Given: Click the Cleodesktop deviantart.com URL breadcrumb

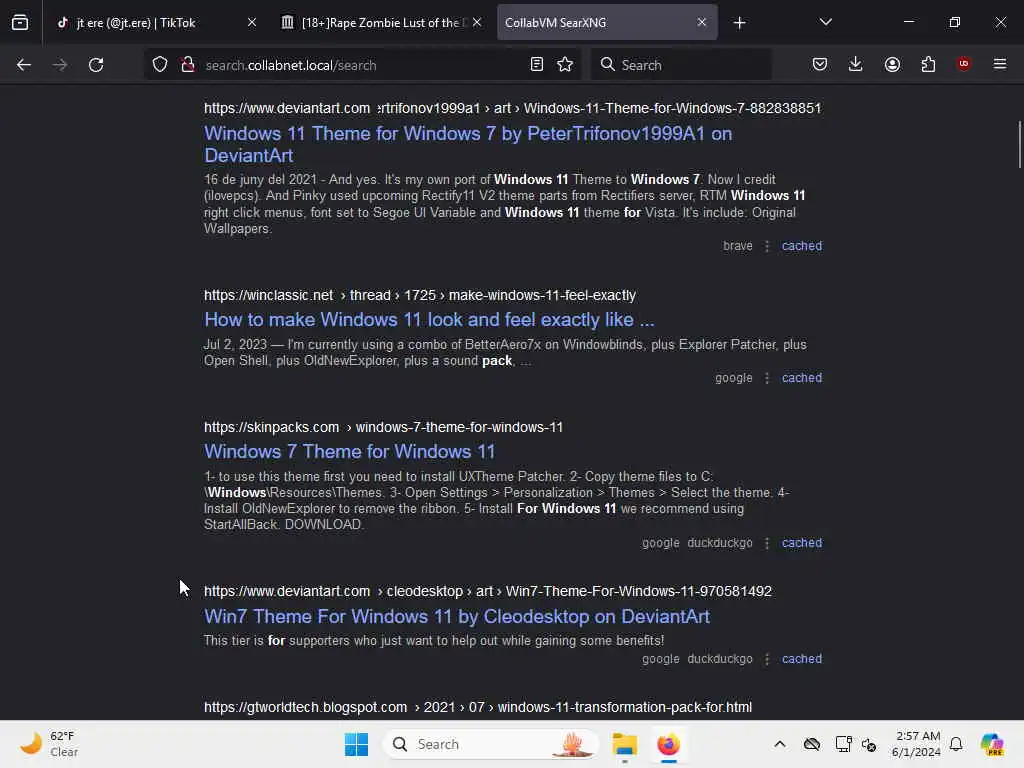Looking at the screenshot, I should tap(488, 591).
